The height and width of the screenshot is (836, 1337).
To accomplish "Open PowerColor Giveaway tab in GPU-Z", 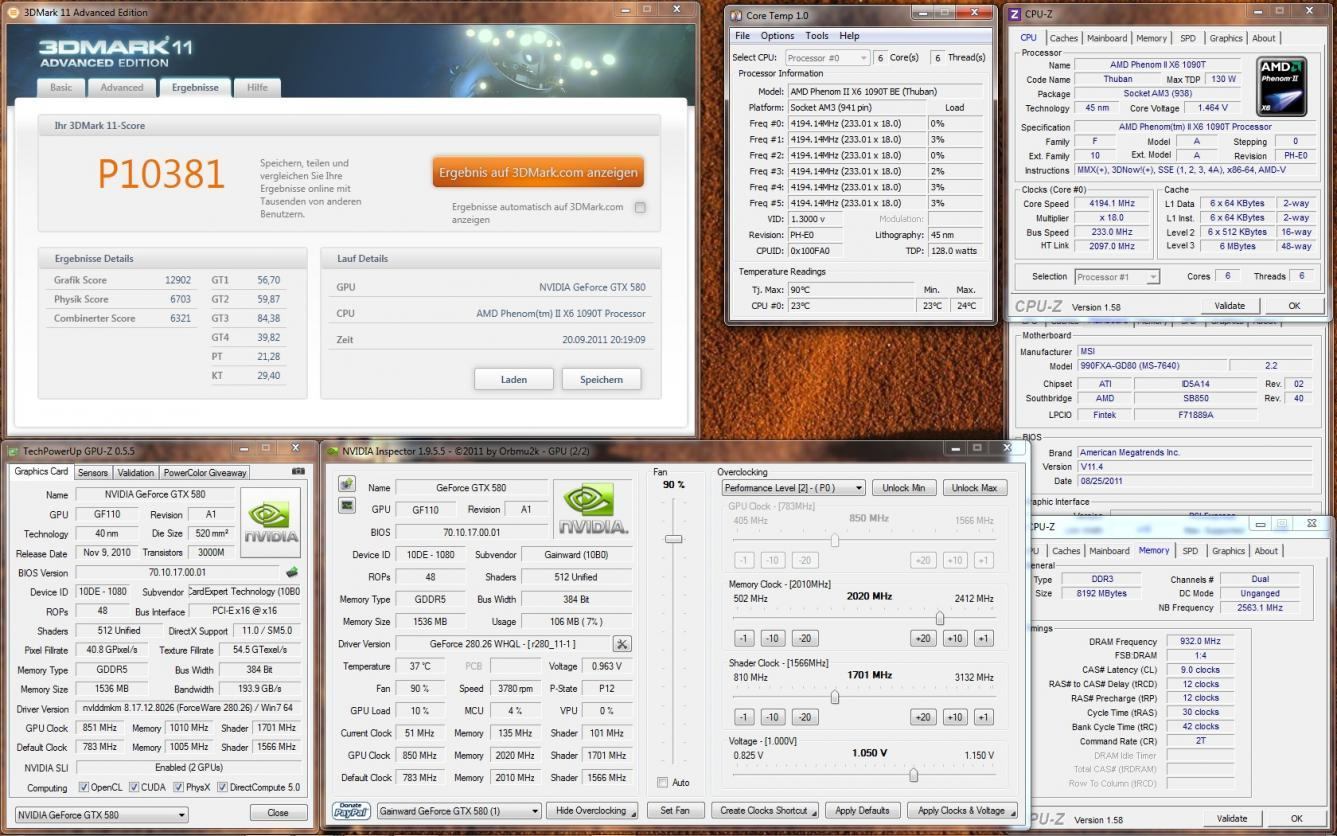I will pyautogui.click(x=205, y=473).
